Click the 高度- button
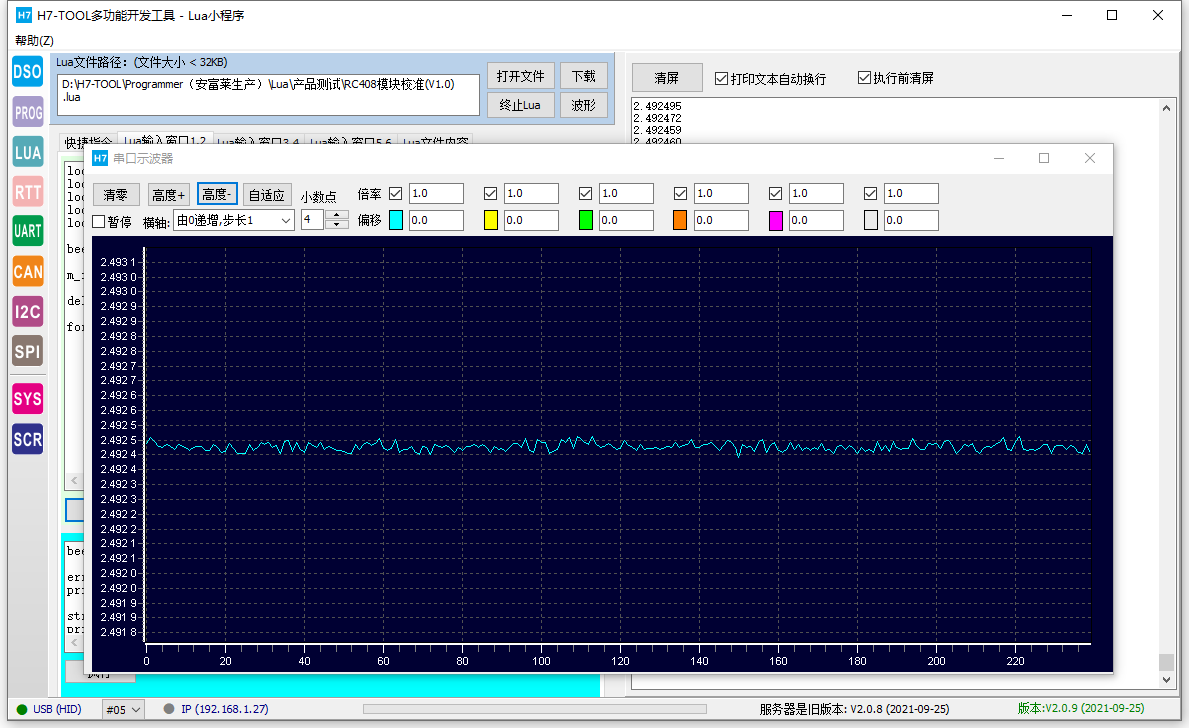The height and width of the screenshot is (728, 1189). (x=217, y=194)
